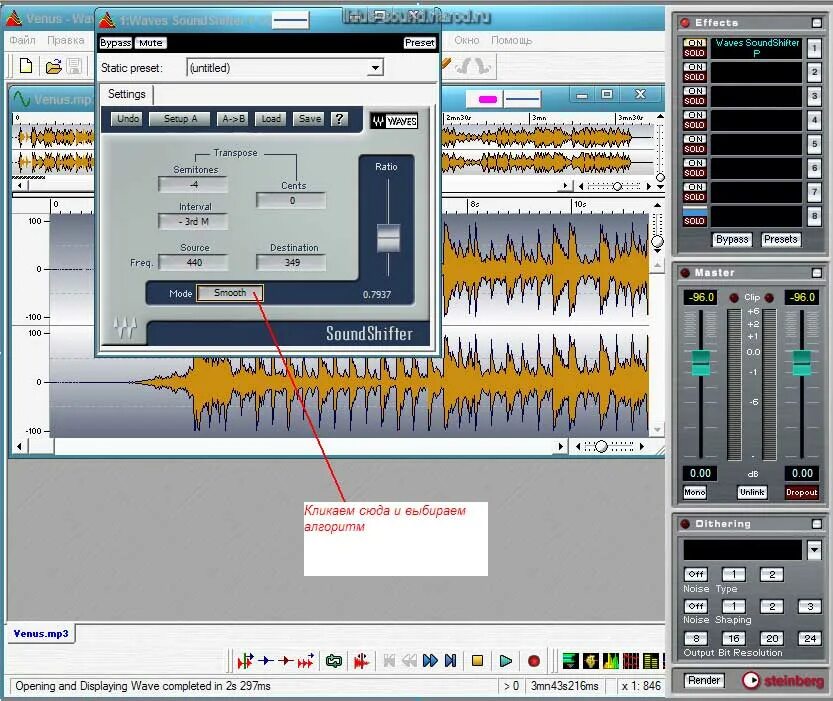Toggle Mono in Master section
Screen dimensions: 833x701
pos(695,492)
